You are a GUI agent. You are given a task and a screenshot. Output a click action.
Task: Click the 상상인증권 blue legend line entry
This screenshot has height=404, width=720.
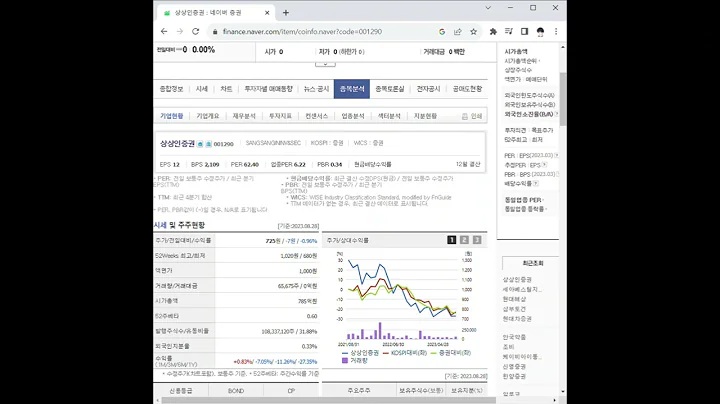tap(360, 353)
